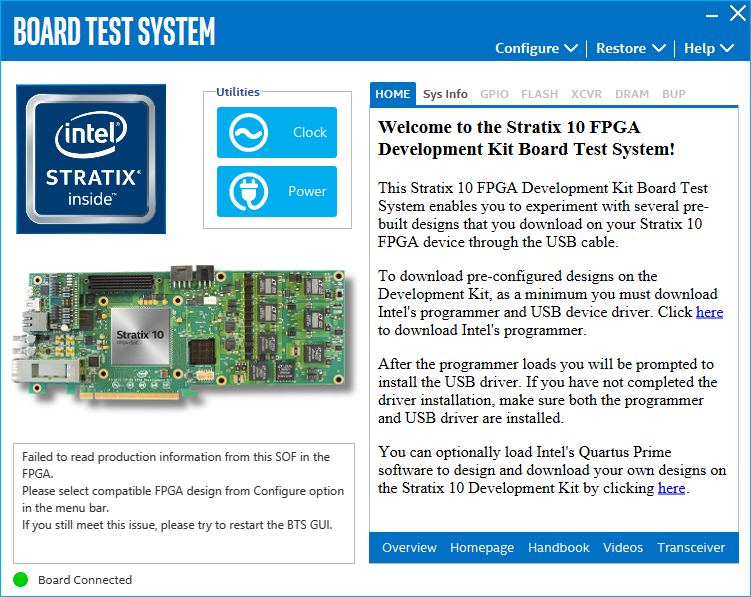The width and height of the screenshot is (751, 597).
Task: Open the Videos link
Action: [x=623, y=548]
